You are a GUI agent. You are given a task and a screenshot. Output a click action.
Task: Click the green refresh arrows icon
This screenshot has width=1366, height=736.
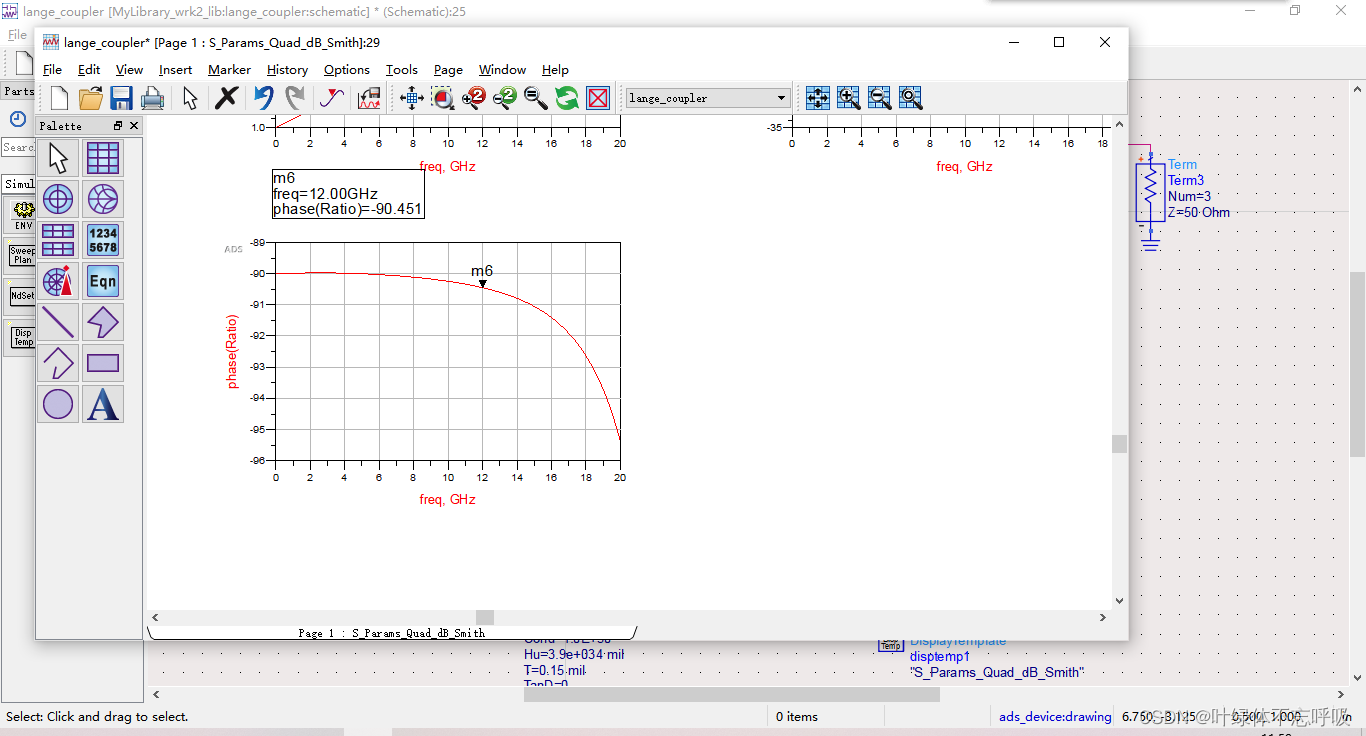point(567,98)
